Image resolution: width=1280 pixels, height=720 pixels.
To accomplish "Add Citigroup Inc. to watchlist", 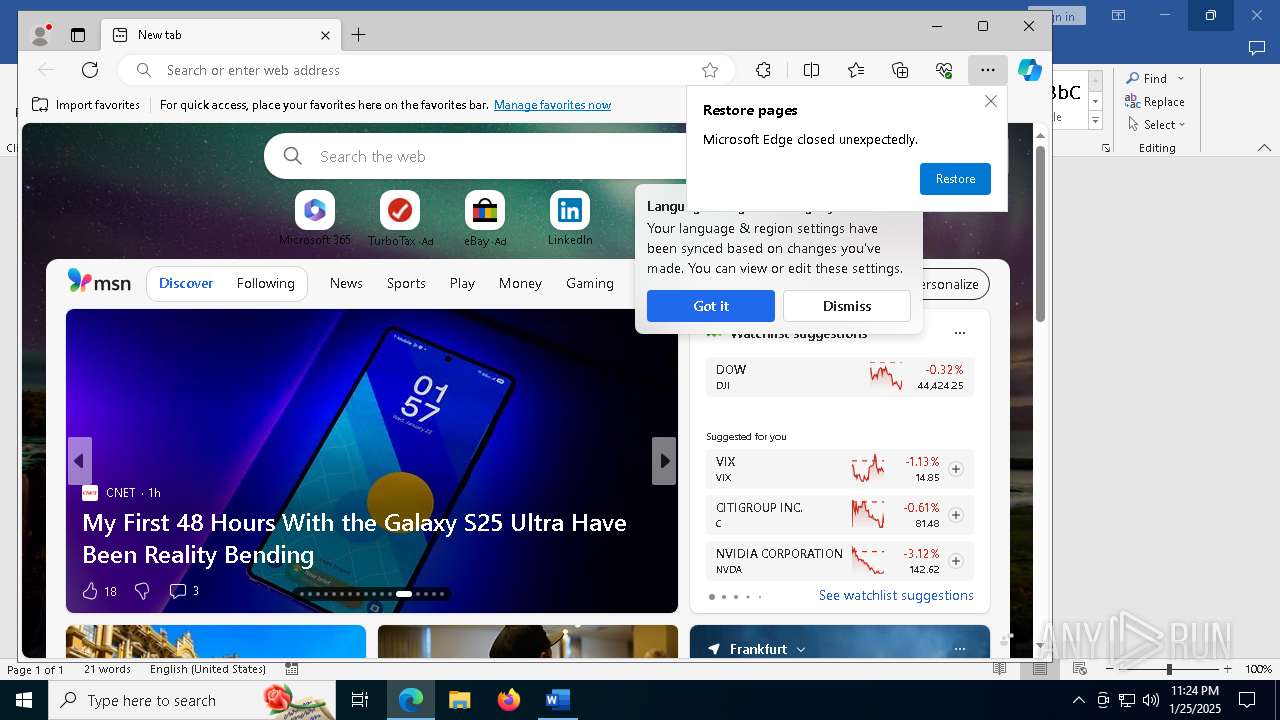I will (956, 515).
